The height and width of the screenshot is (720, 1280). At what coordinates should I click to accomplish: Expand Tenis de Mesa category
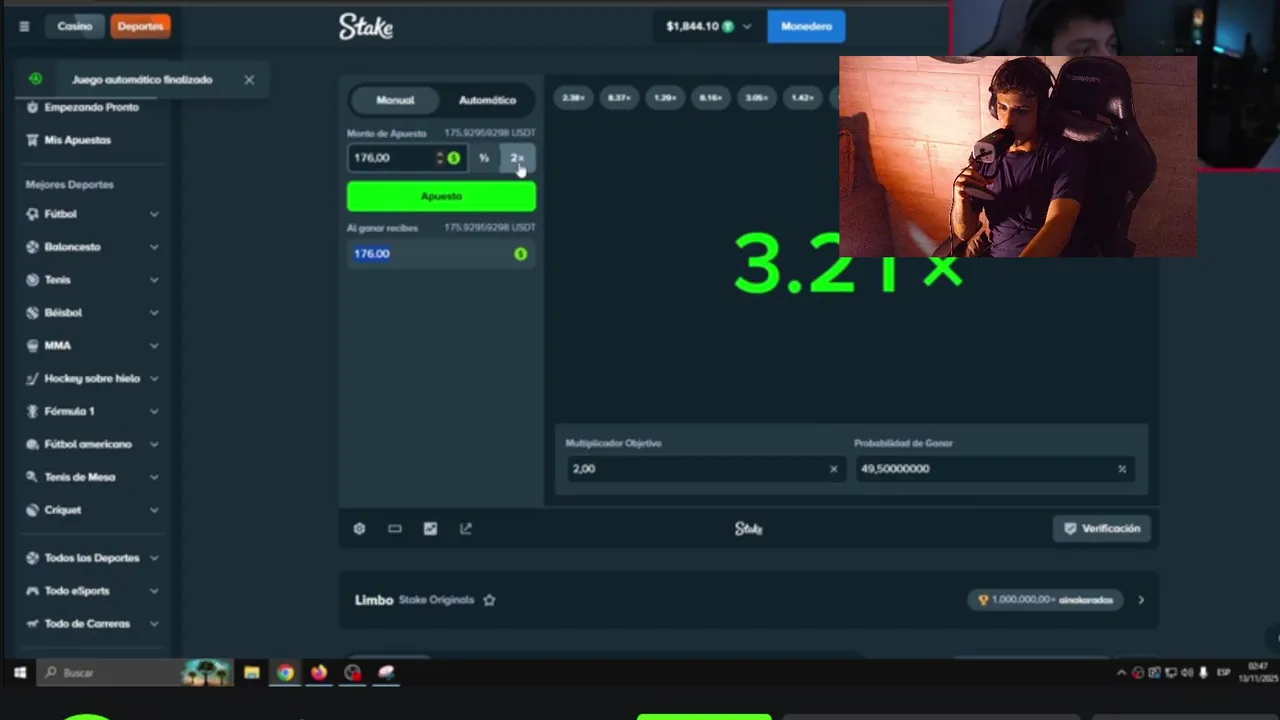(154, 477)
